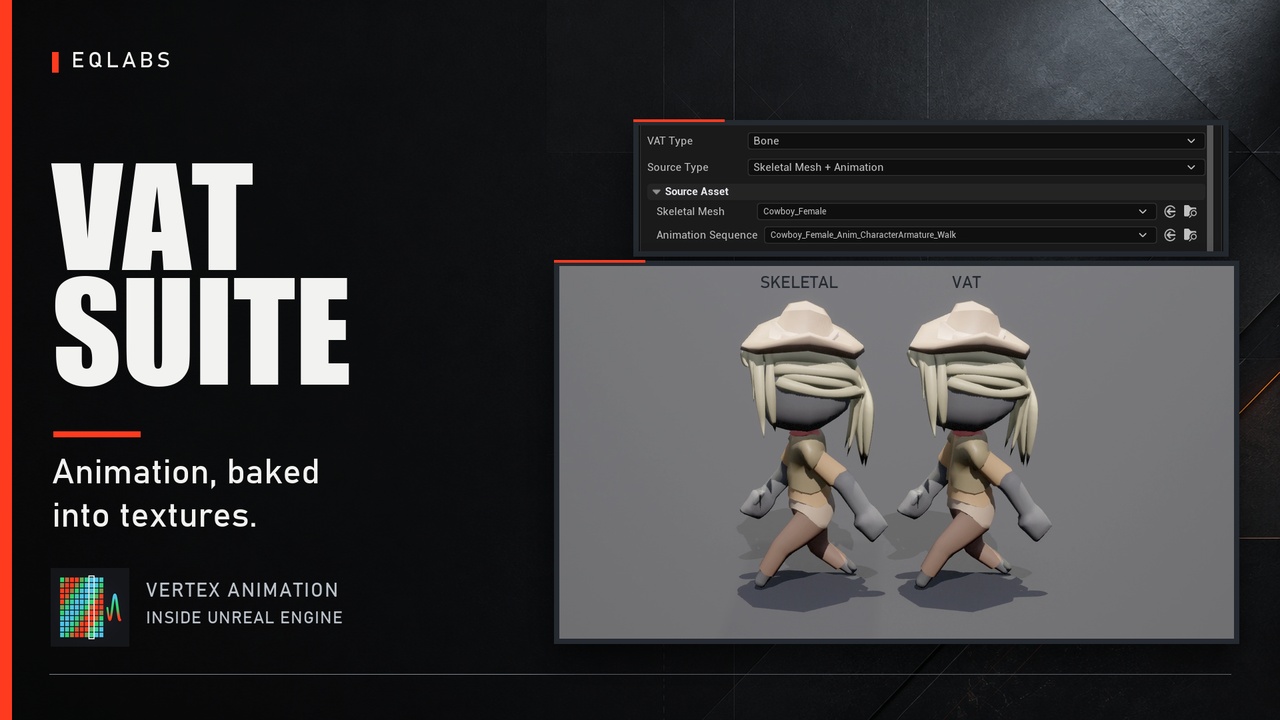Click the "EQLABS" brand text
This screenshot has width=1280, height=720.
pyautogui.click(x=121, y=61)
